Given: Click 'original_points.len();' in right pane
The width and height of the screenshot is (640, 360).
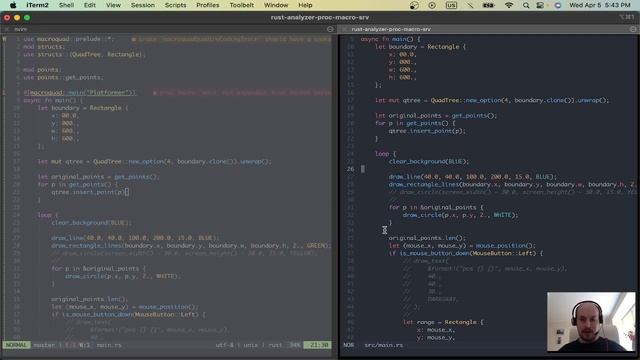Looking at the screenshot, I should tap(427, 238).
